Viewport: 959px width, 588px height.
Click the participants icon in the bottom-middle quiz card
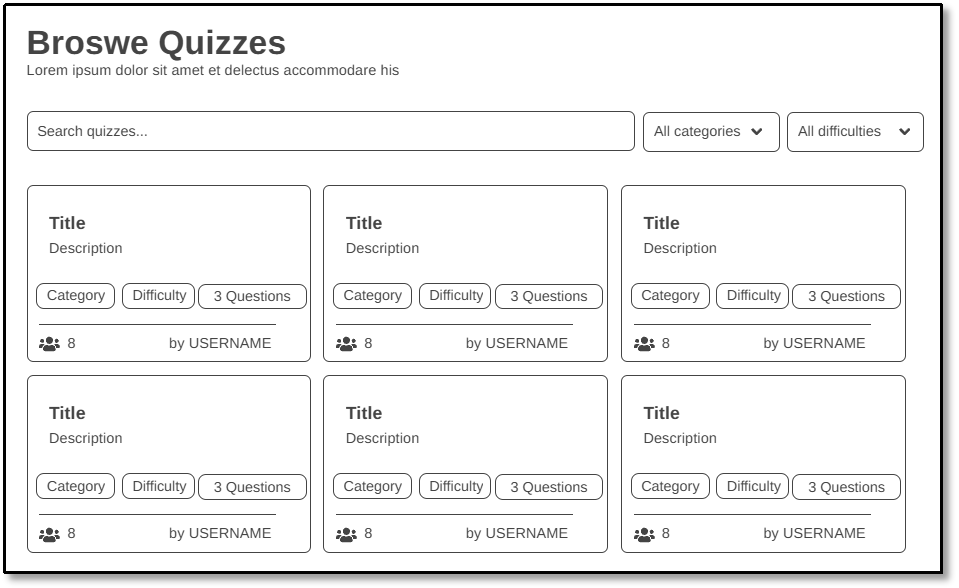pos(346,534)
